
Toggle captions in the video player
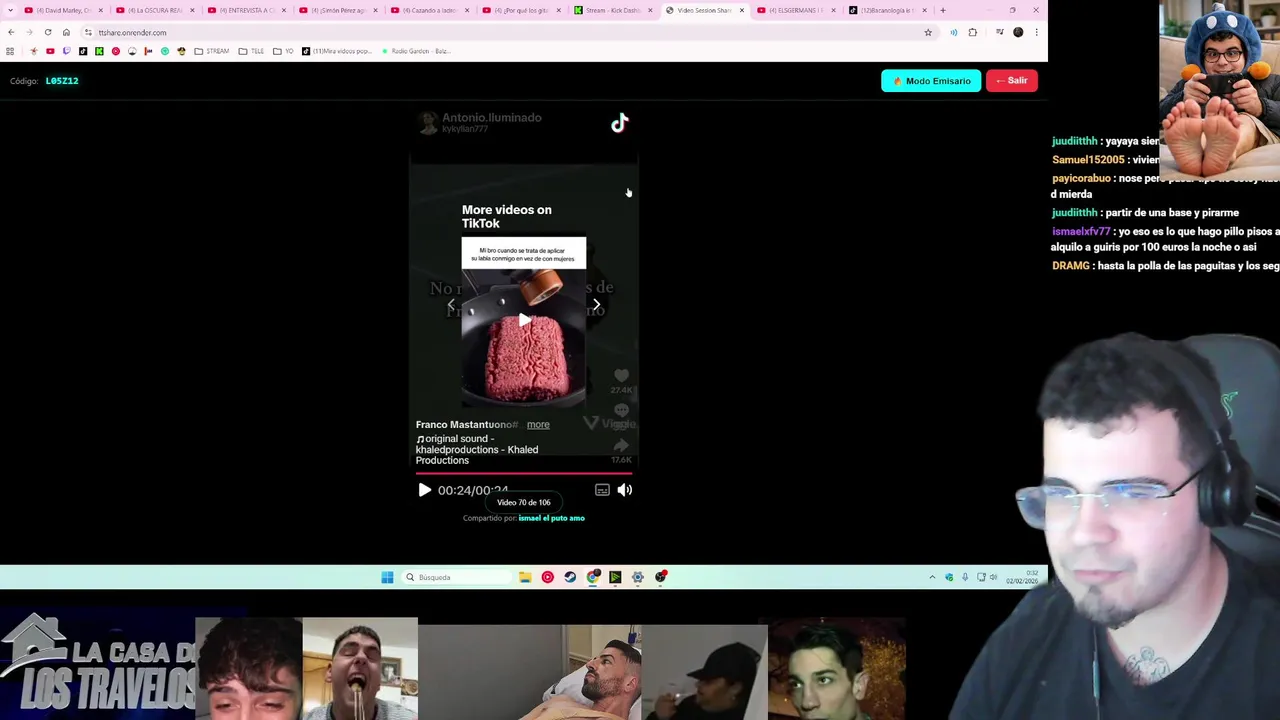point(602,490)
